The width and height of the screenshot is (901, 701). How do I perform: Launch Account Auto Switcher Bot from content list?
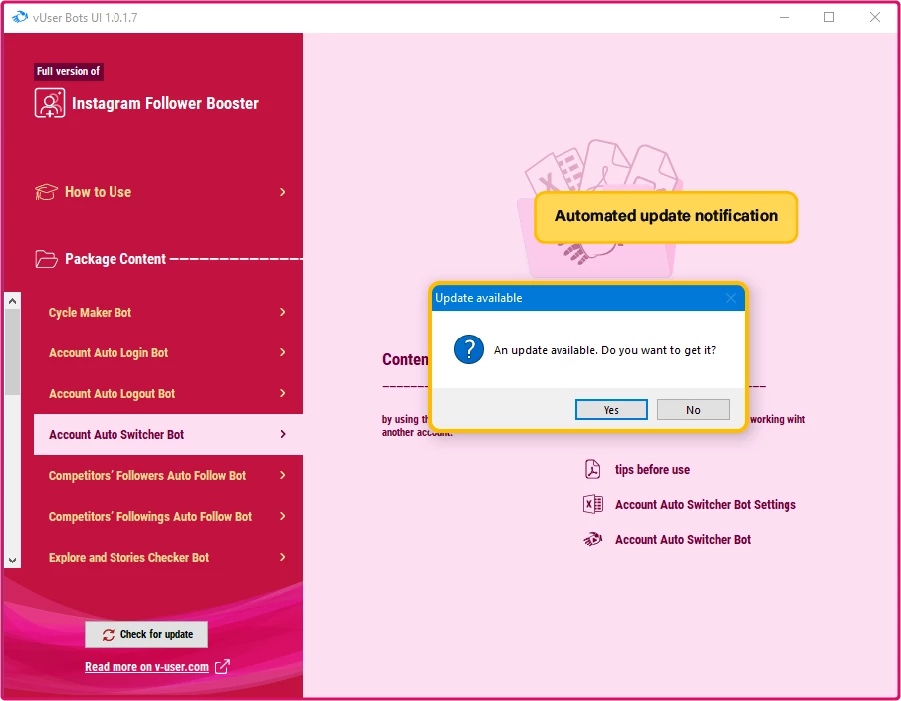[x=683, y=540]
